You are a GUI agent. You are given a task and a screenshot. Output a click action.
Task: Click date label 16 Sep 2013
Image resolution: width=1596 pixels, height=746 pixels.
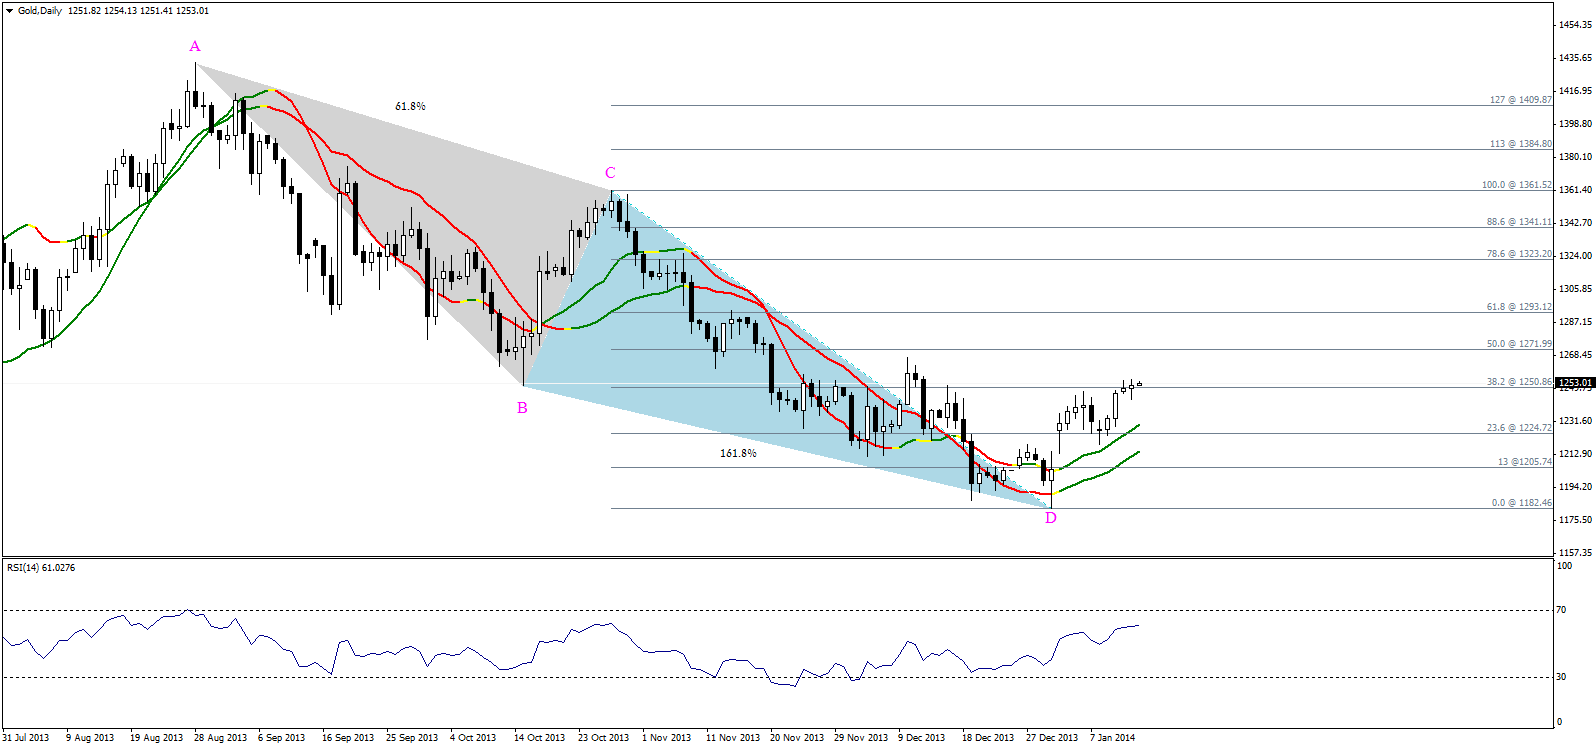tap(348, 738)
